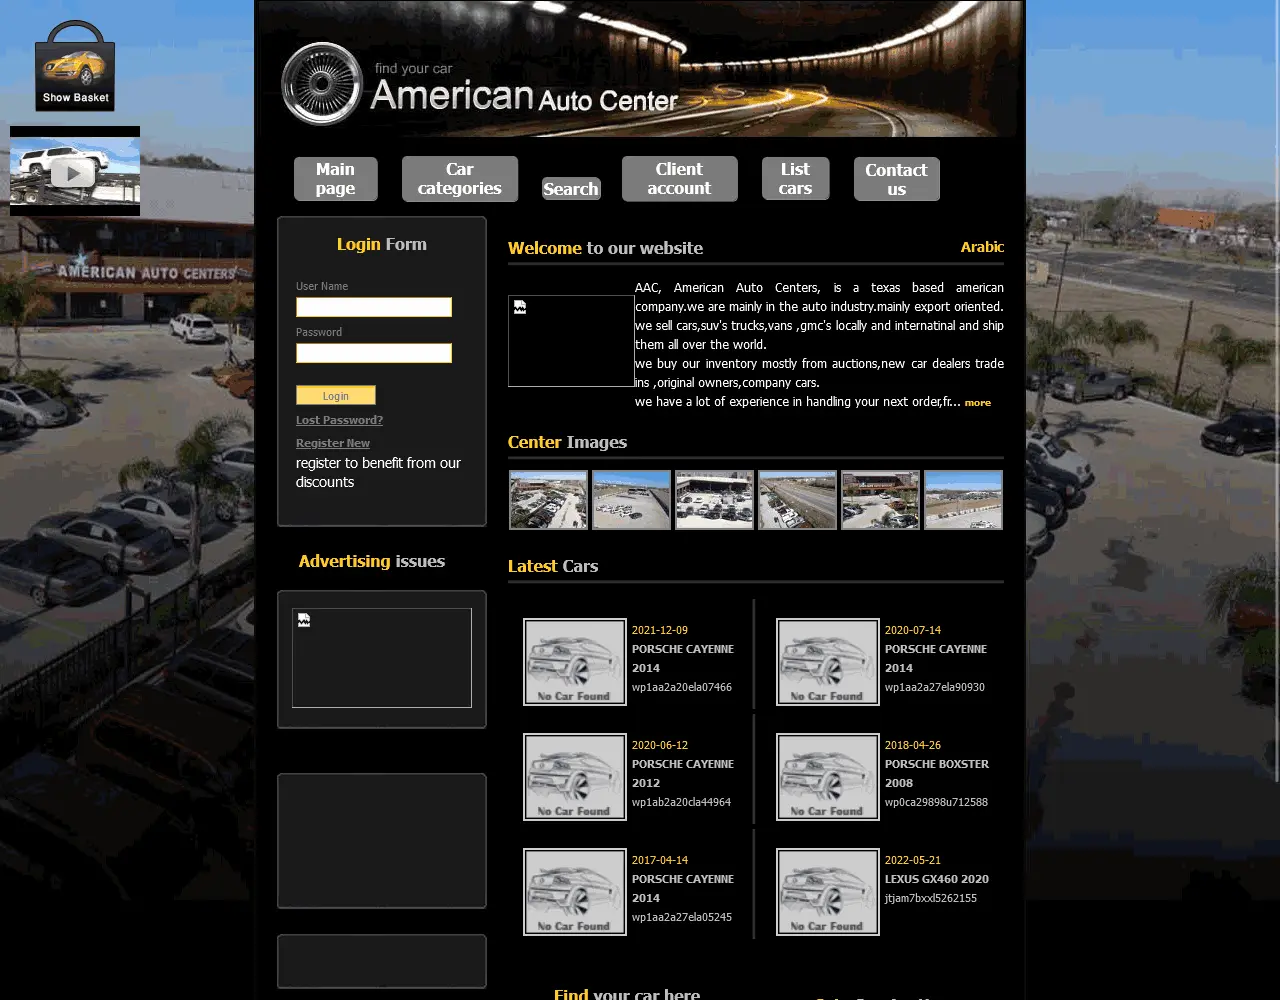Select Porsche Cayenne 2014 dated 2021-12-09

(x=683, y=658)
